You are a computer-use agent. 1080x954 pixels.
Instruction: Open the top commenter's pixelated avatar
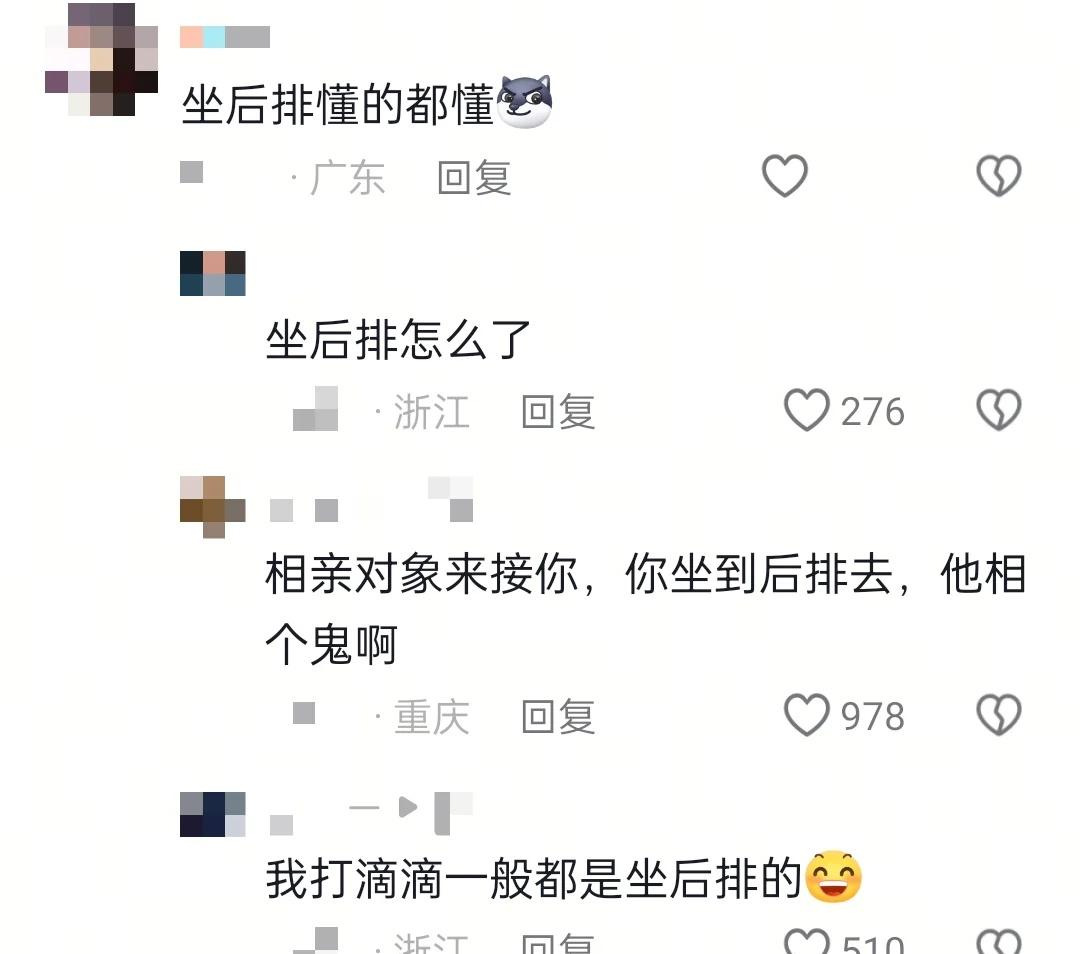tap(101, 60)
